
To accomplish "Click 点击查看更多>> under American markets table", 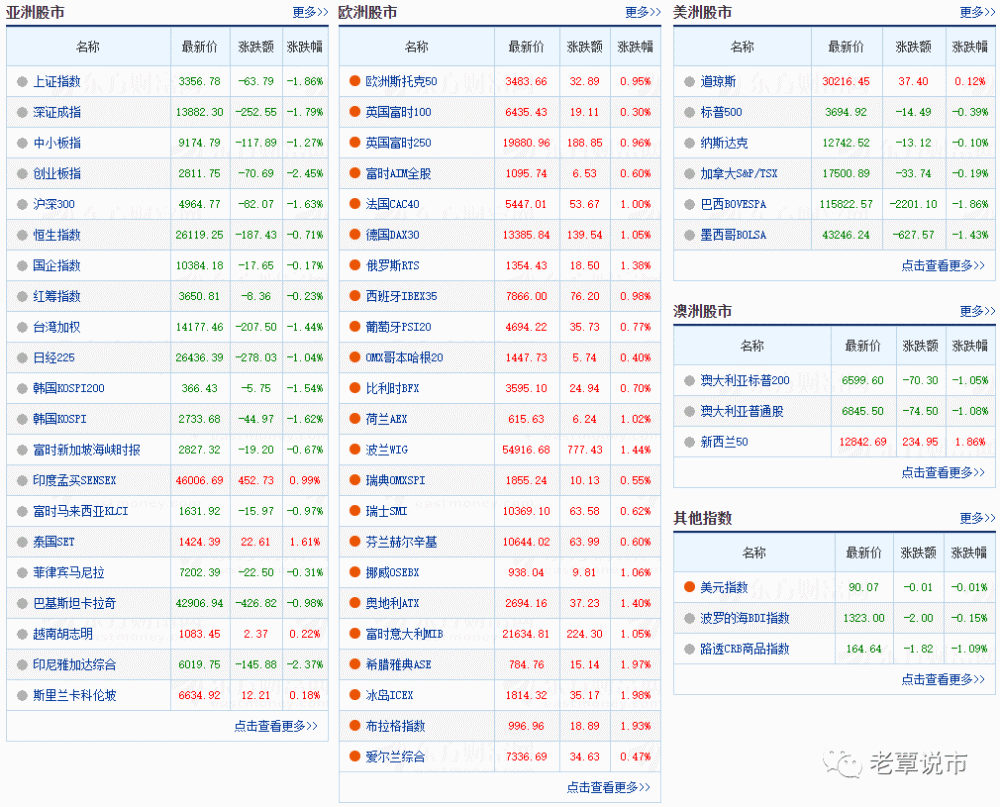I will click(x=943, y=265).
